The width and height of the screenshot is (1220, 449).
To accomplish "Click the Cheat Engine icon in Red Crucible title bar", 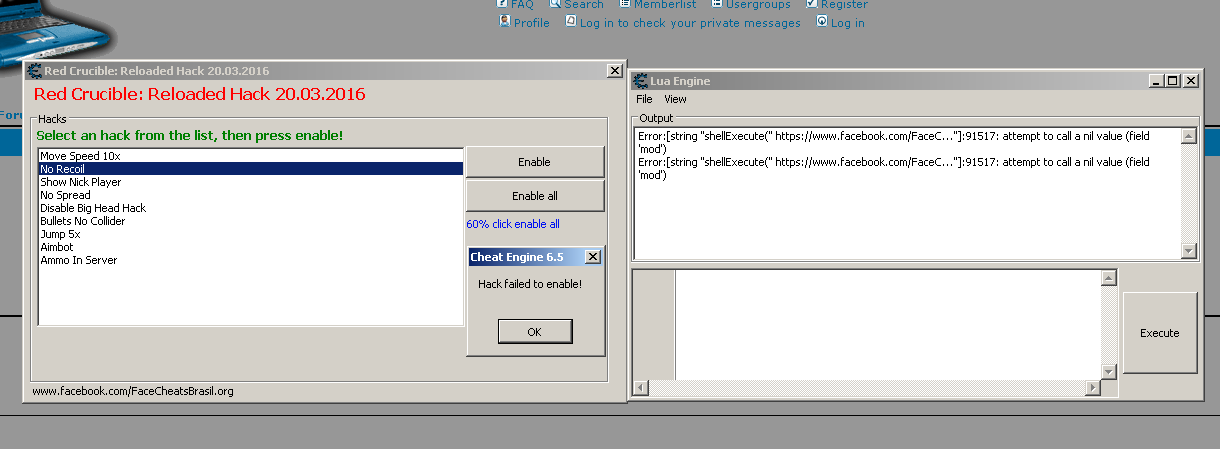I will 34,71.
